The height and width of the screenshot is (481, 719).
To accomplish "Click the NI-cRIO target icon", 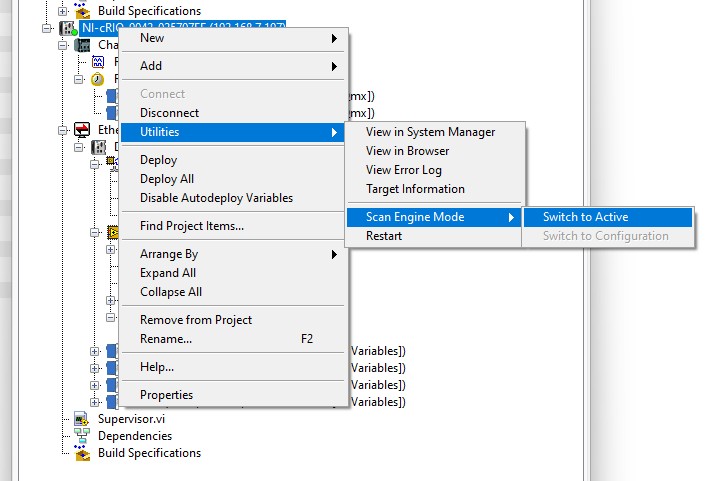I will coord(68,28).
